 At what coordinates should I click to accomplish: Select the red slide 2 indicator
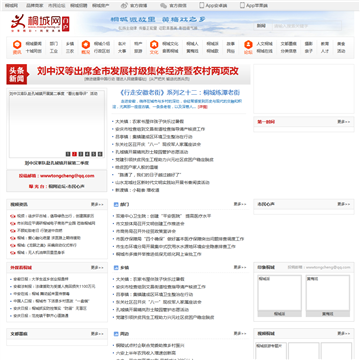tap(74, 154)
